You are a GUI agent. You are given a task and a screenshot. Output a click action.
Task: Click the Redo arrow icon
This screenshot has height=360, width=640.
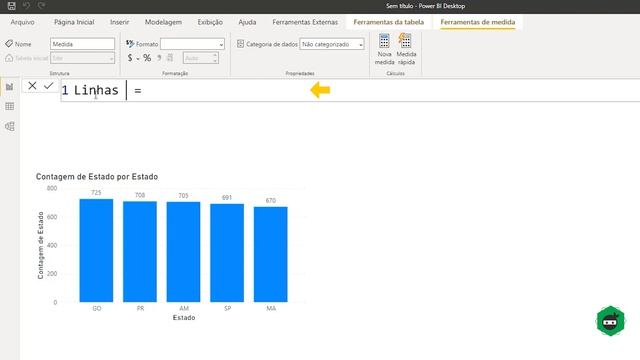[x=41, y=6]
